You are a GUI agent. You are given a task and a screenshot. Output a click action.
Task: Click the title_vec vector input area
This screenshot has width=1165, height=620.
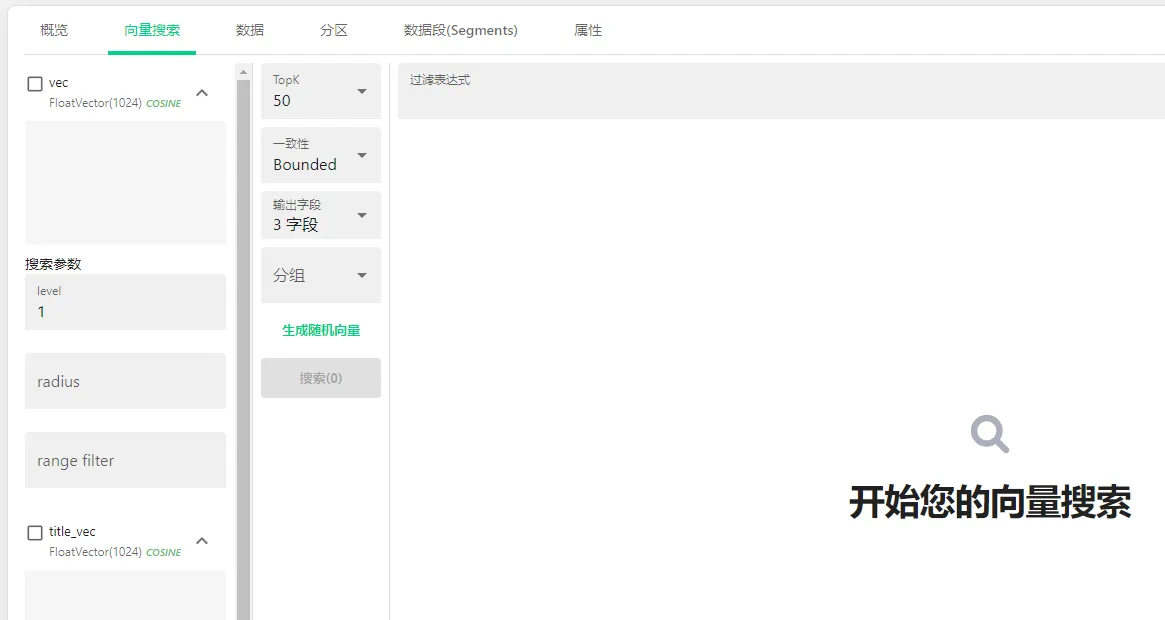coord(126,595)
